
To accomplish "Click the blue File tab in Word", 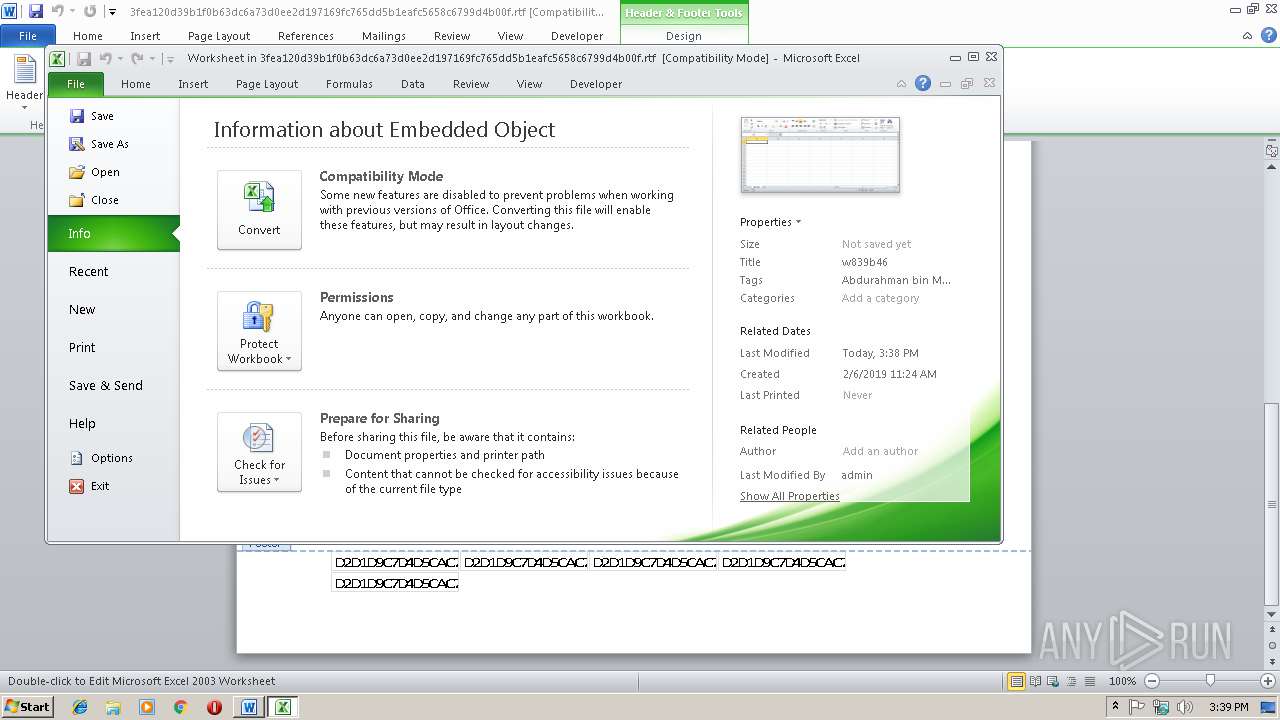I will [x=27, y=36].
